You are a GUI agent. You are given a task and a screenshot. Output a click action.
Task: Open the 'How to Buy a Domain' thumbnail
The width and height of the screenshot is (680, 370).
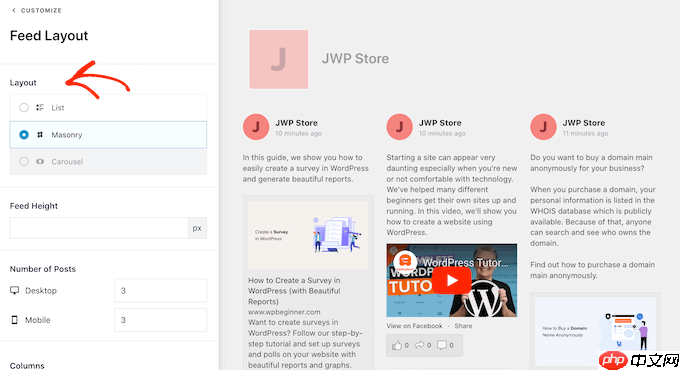point(595,331)
